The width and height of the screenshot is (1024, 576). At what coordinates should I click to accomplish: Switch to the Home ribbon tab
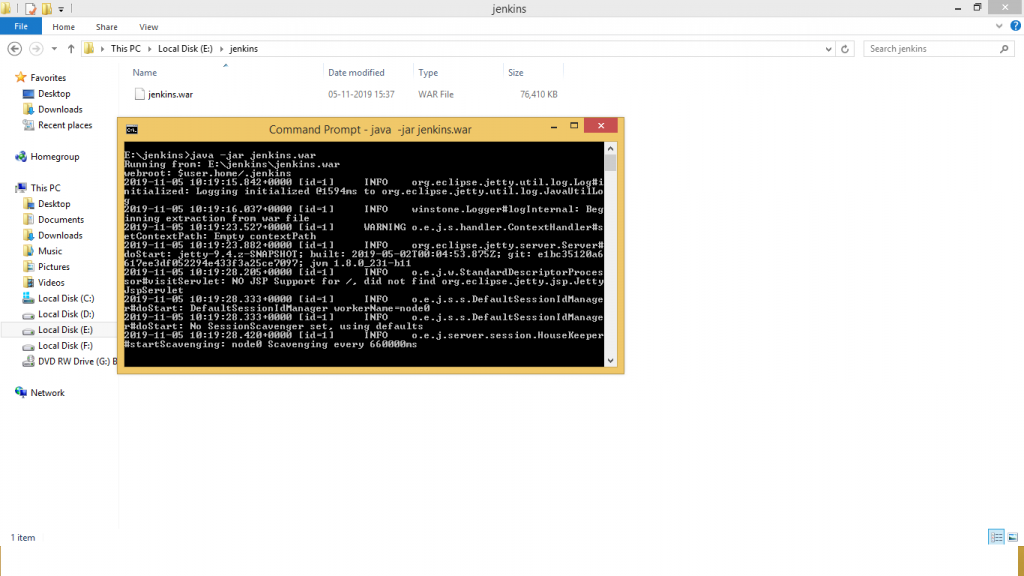[x=63, y=27]
